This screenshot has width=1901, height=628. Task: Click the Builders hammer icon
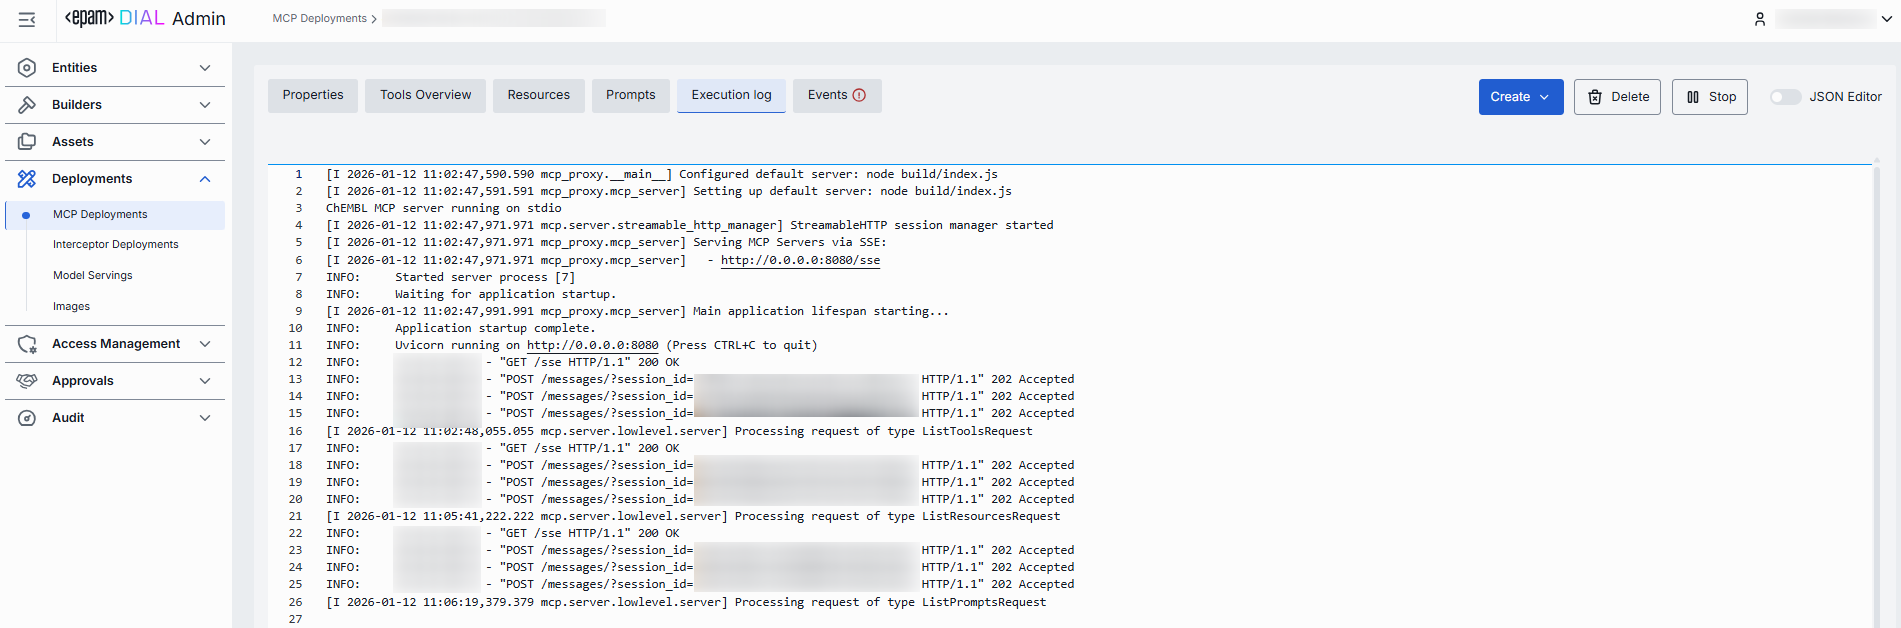click(x=27, y=105)
